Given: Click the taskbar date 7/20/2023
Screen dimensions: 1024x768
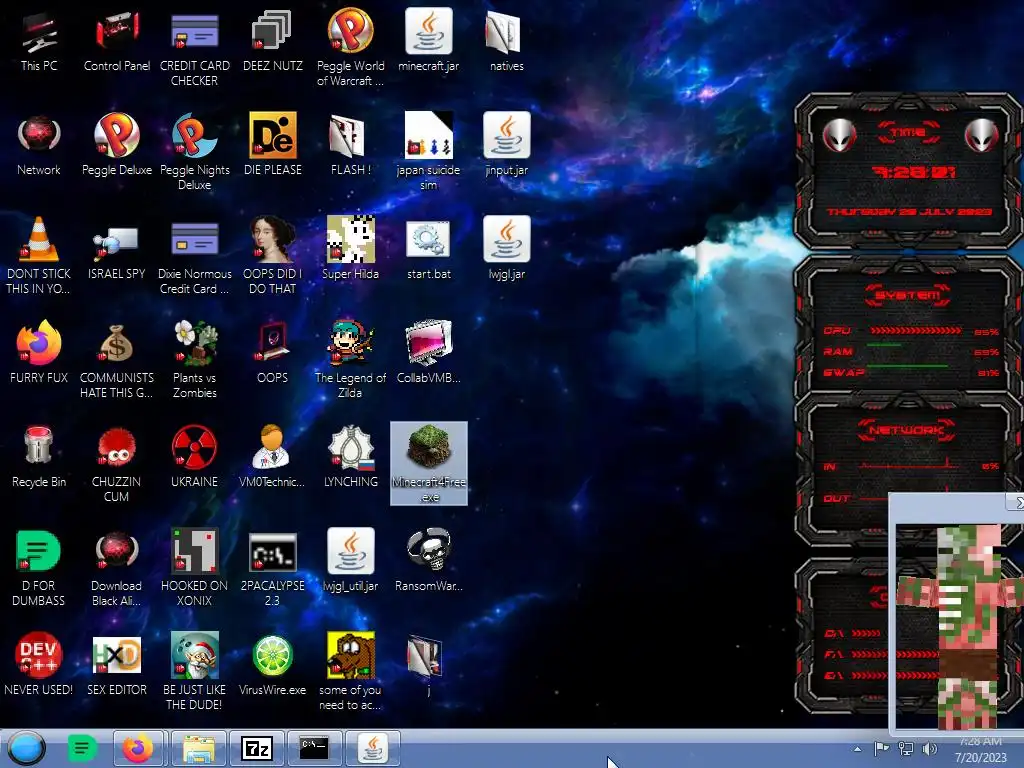Looking at the screenshot, I should [x=980, y=758].
